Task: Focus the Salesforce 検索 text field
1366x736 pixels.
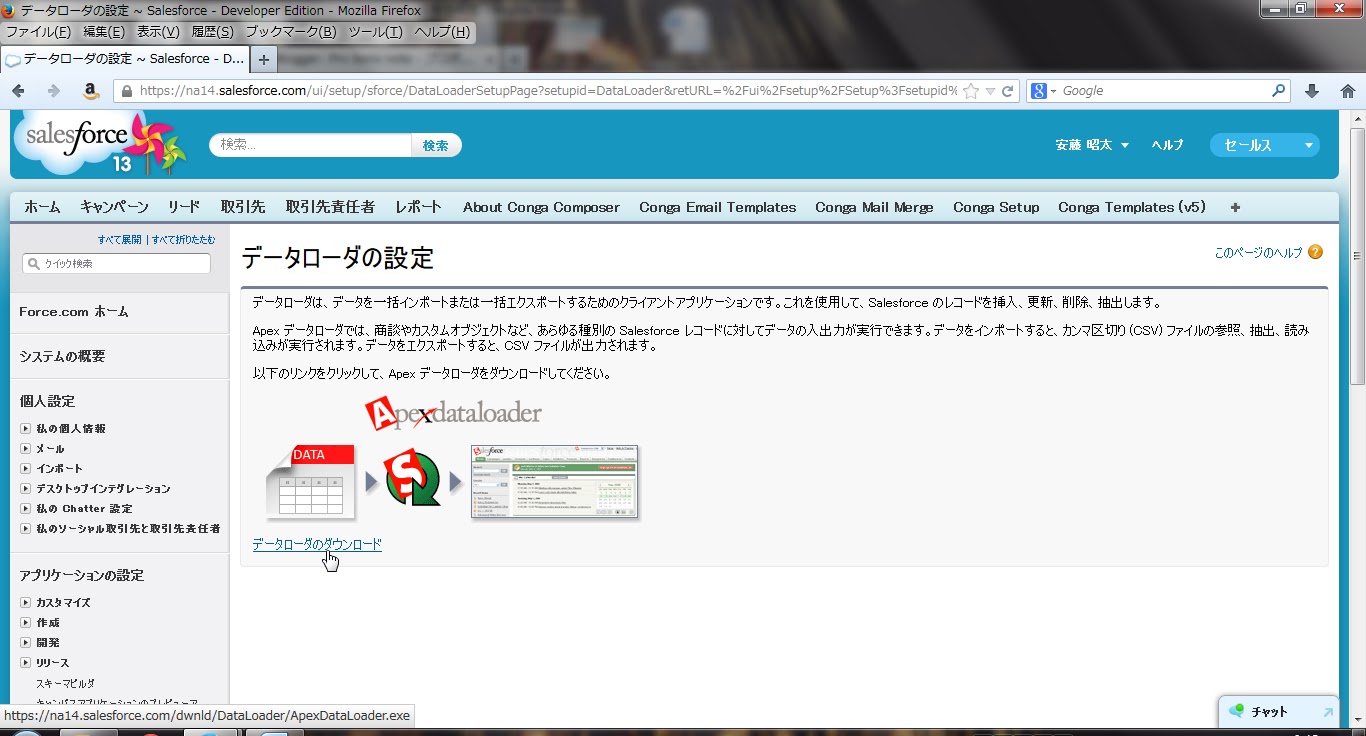Action: tap(311, 145)
